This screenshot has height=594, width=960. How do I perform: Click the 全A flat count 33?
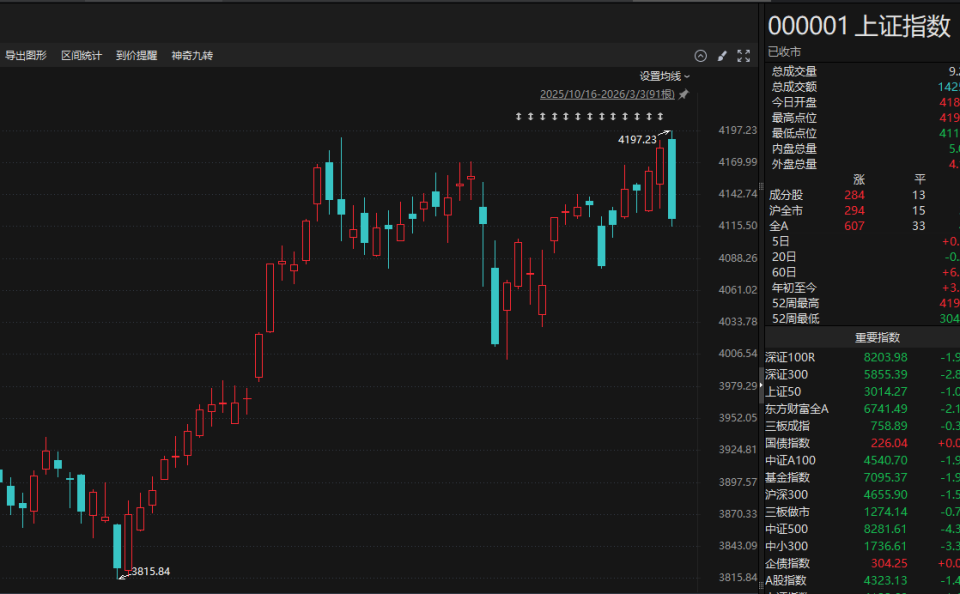(x=918, y=226)
